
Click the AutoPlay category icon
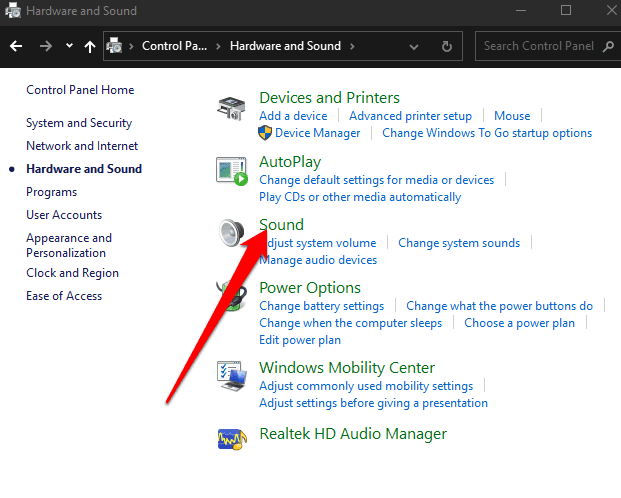[233, 171]
